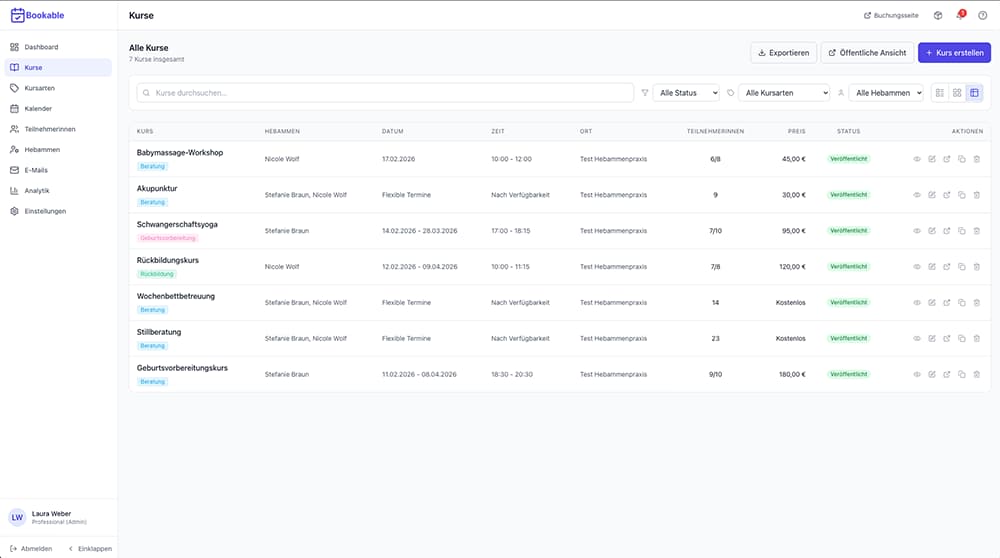View Schwangerschaftsyoga course (eye icon)
Viewport: 1000px width, 558px height.
click(x=916, y=231)
